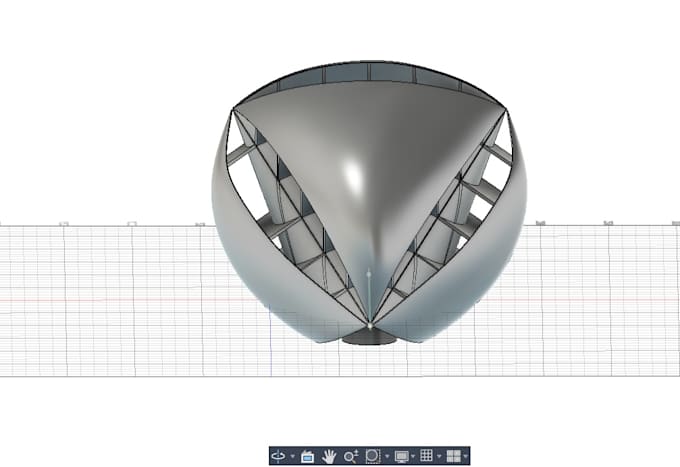Open Display Settings monitor icon

click(402, 457)
